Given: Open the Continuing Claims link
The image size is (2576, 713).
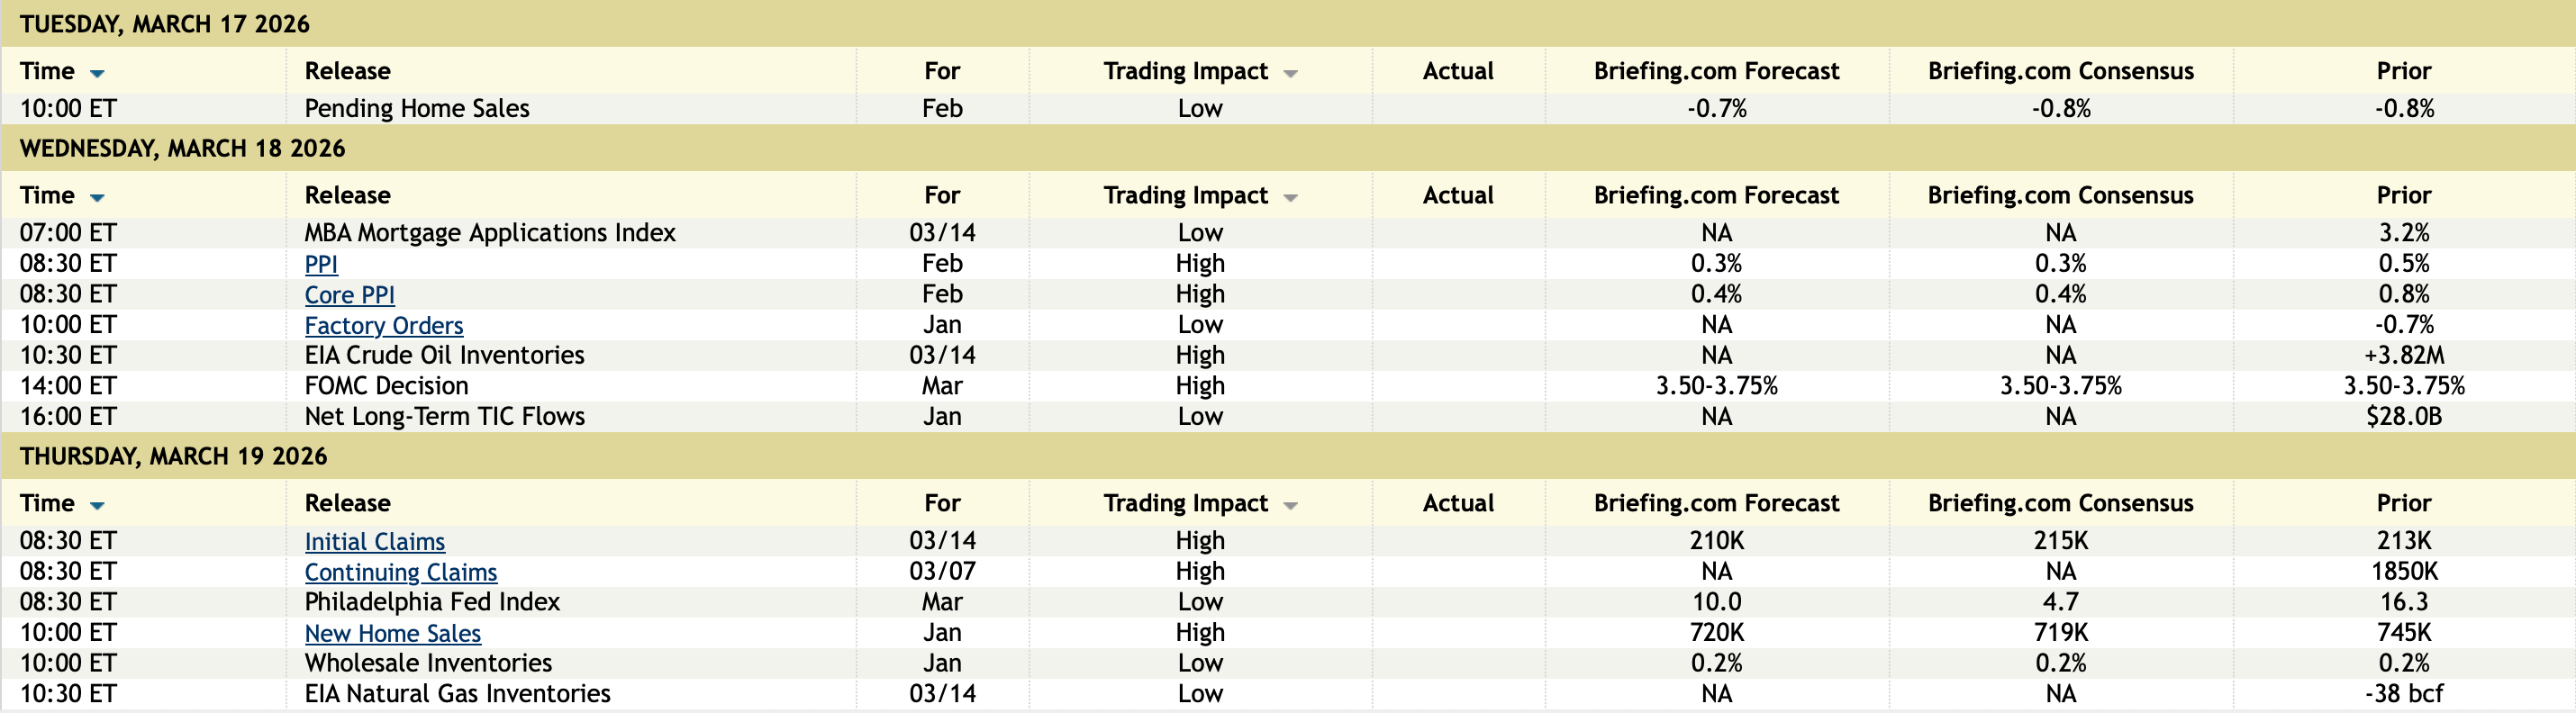Looking at the screenshot, I should pos(400,572).
